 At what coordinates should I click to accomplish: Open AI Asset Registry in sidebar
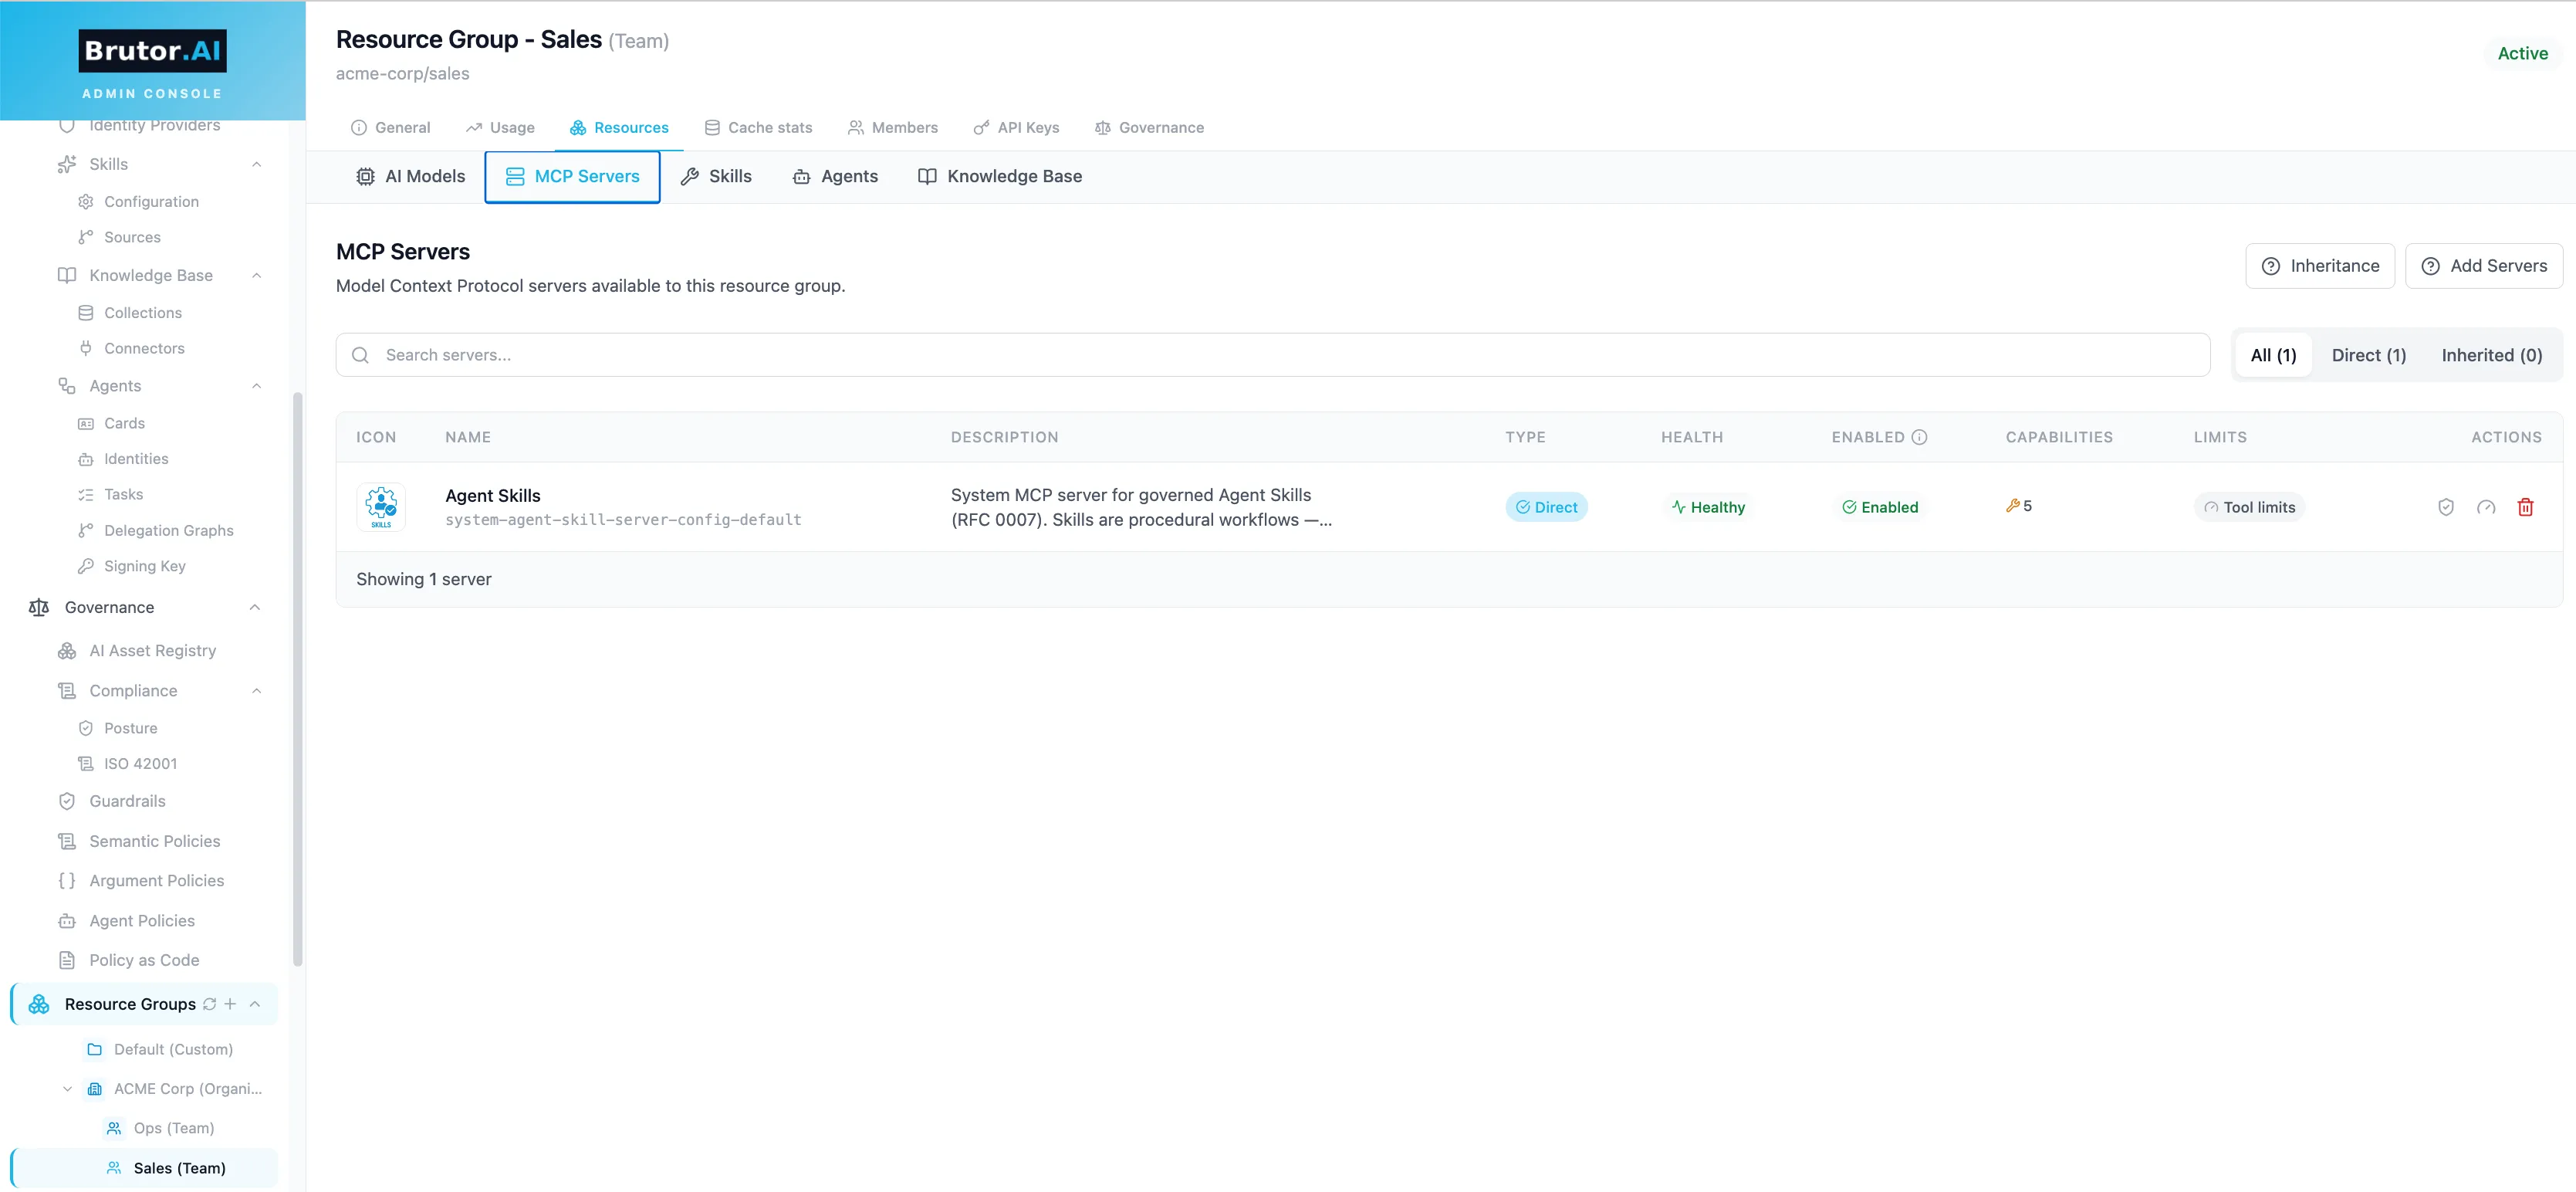152,651
